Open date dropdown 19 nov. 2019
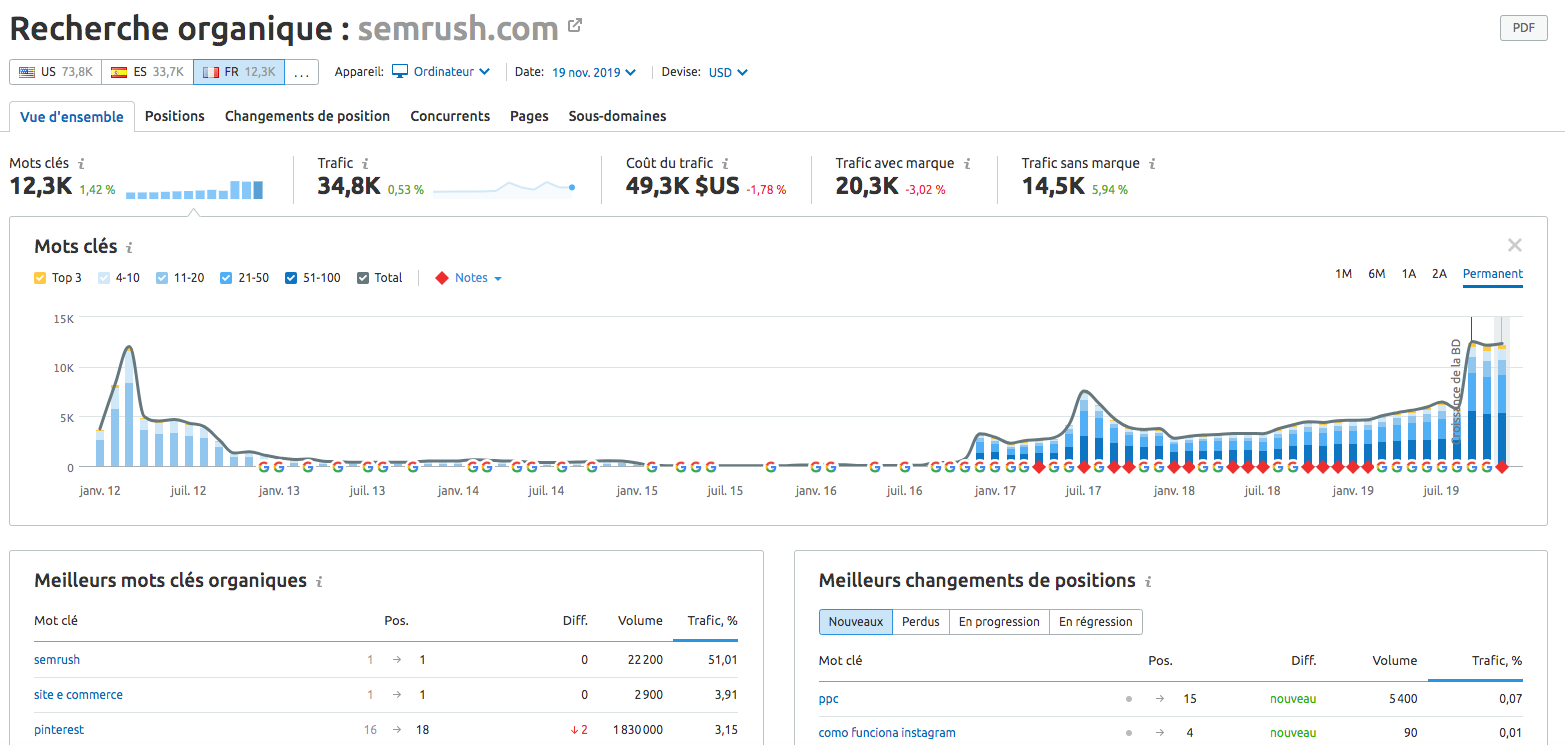1565x745 pixels. click(x=594, y=72)
